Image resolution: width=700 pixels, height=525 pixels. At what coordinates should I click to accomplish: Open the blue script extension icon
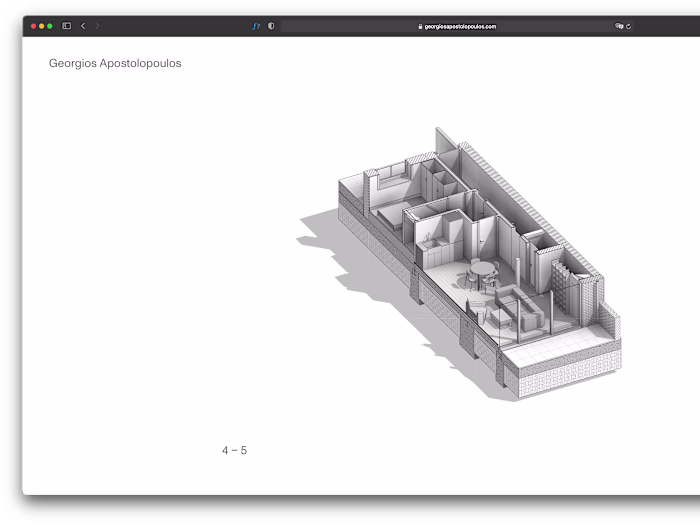click(256, 26)
